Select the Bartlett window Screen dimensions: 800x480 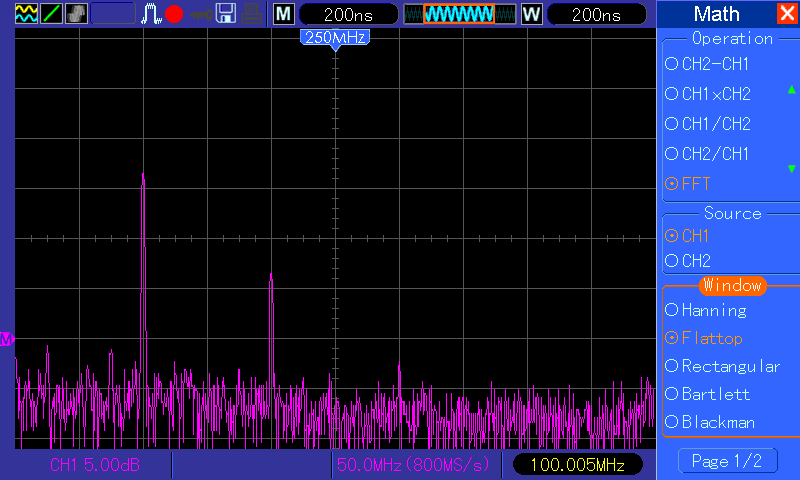point(708,394)
